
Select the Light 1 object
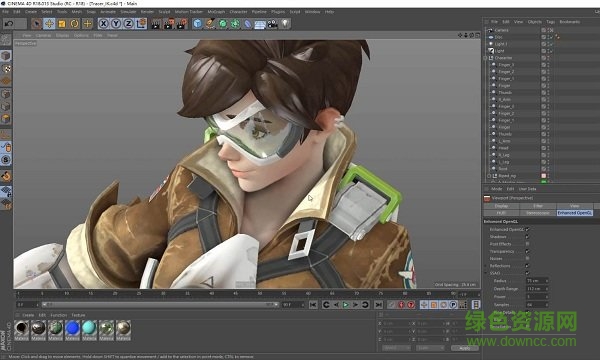pyautogui.click(x=501, y=44)
